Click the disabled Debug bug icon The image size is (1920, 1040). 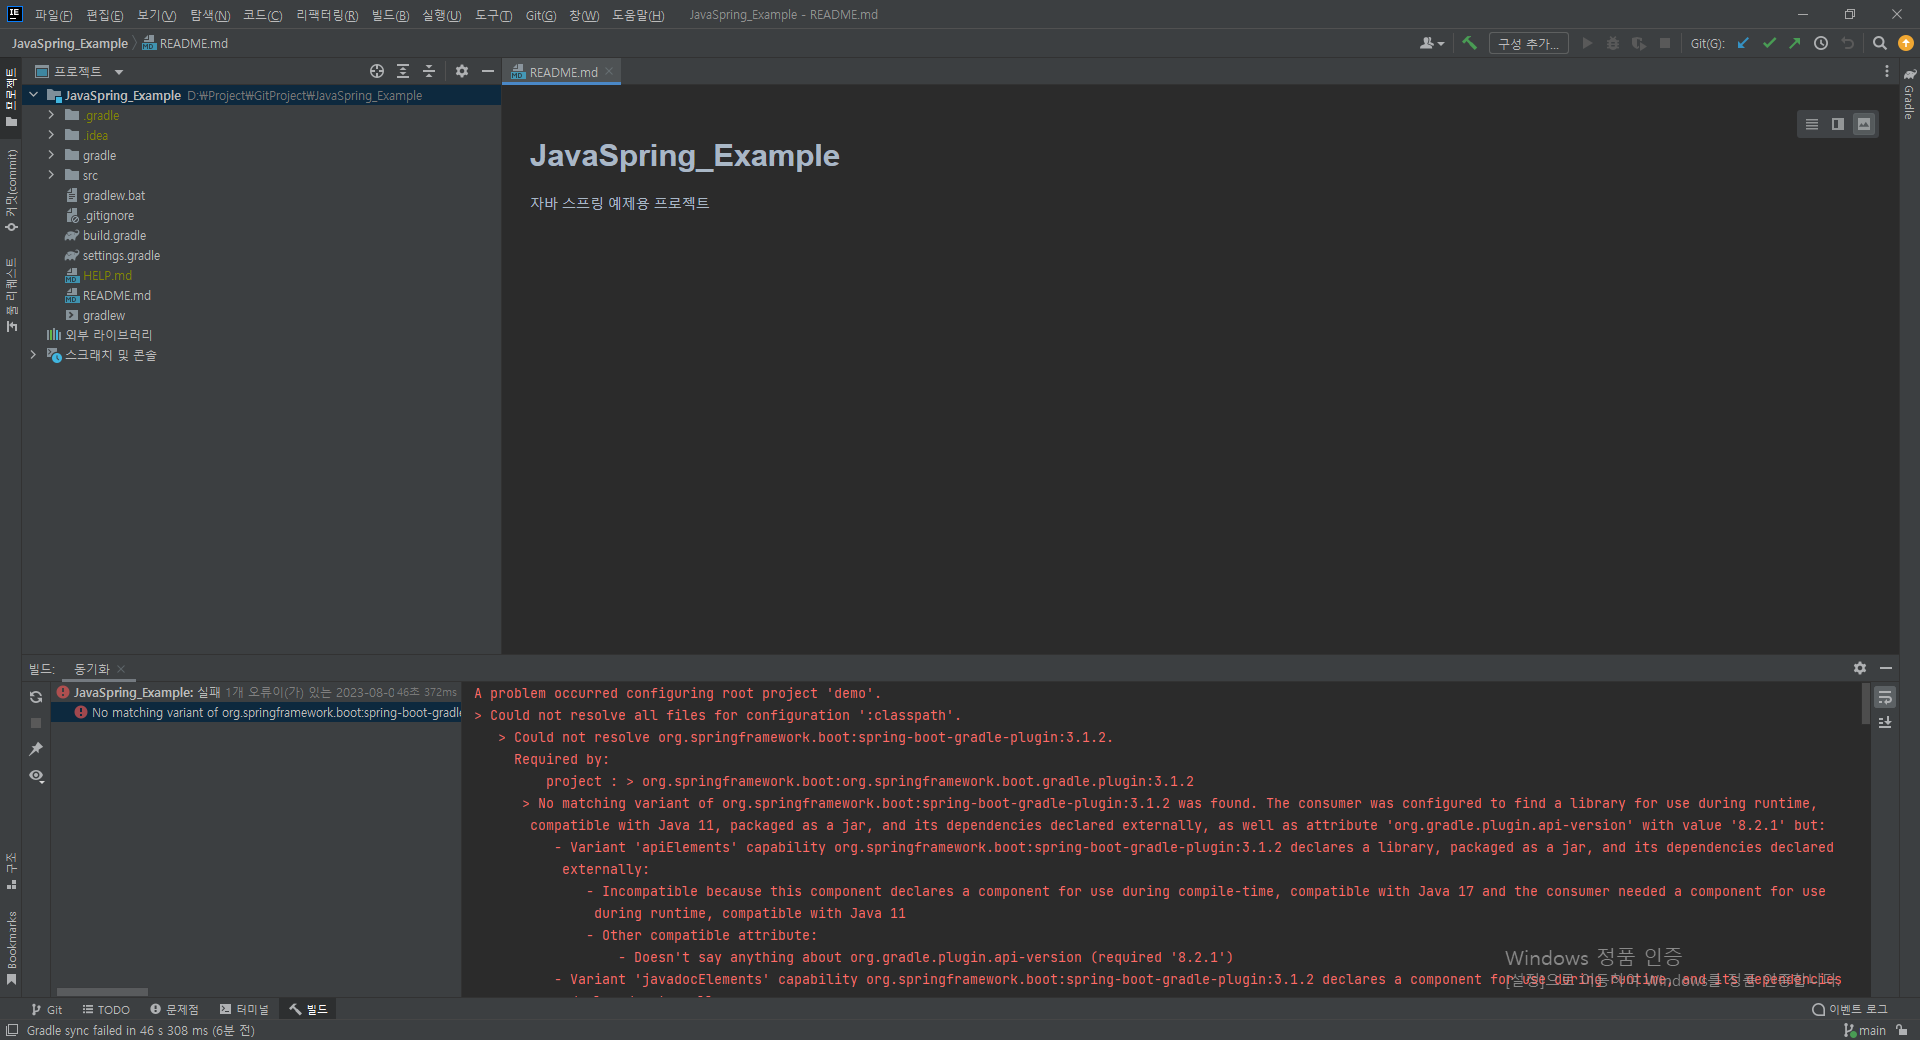click(1612, 43)
